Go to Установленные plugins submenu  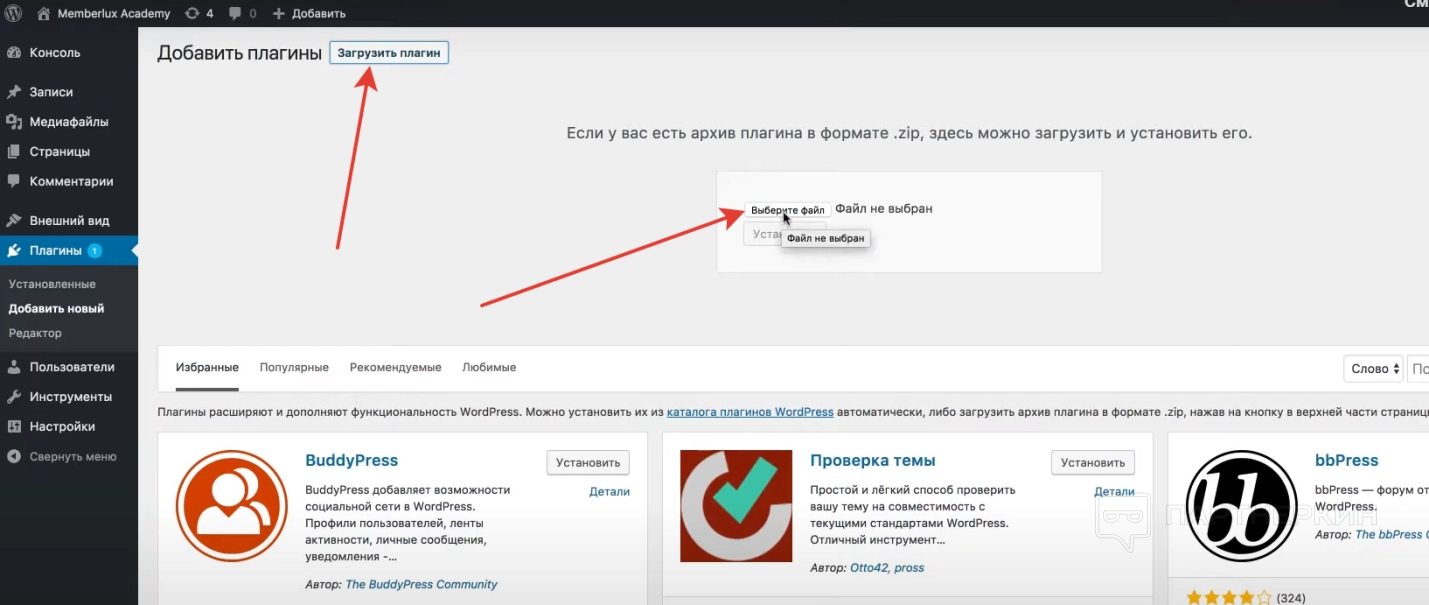(x=52, y=284)
